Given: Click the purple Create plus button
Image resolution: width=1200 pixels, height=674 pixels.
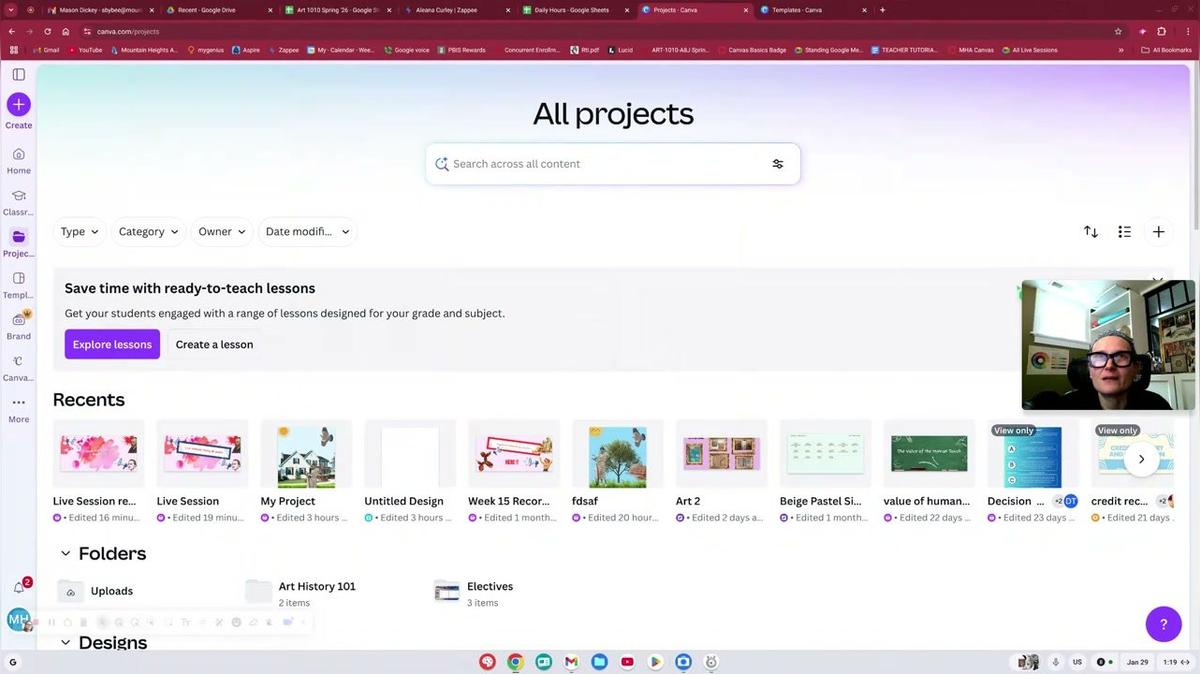Looking at the screenshot, I should coord(18,104).
